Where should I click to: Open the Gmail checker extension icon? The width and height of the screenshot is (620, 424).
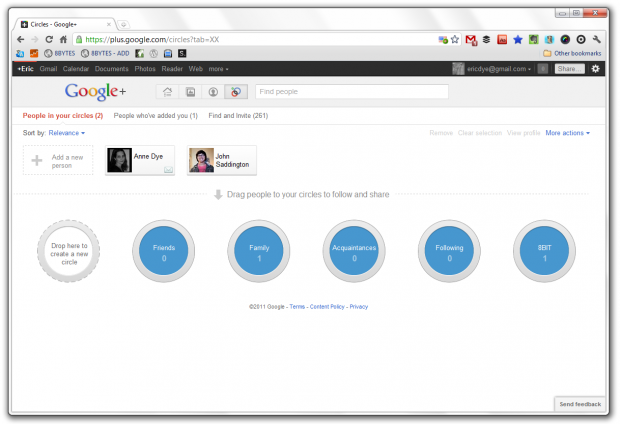click(471, 40)
